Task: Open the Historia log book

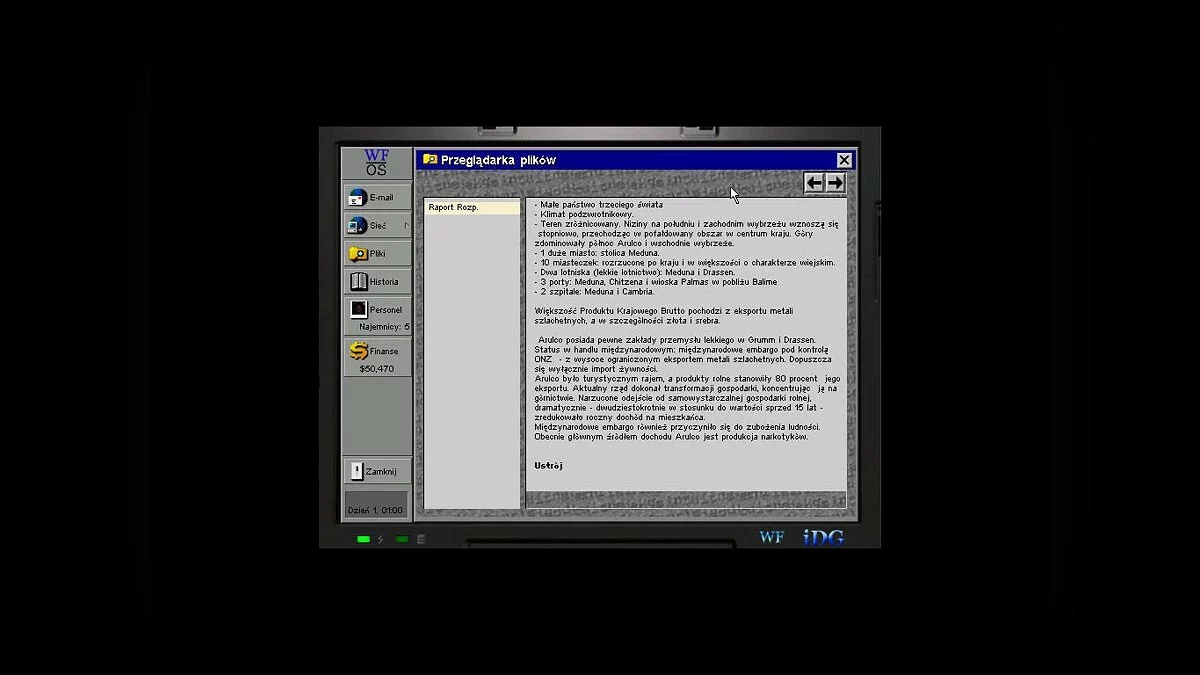Action: [x=376, y=282]
